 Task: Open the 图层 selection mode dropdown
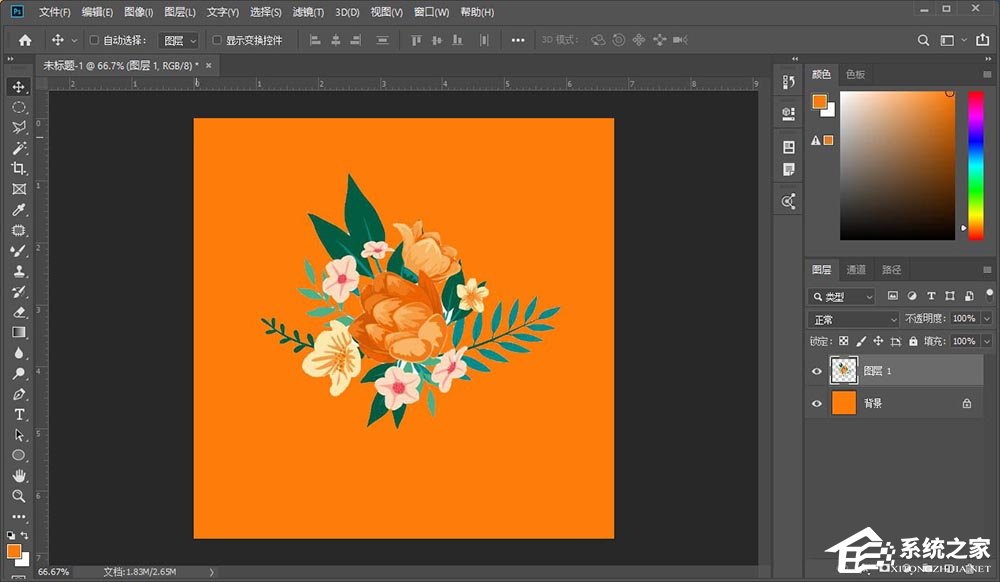(x=178, y=40)
